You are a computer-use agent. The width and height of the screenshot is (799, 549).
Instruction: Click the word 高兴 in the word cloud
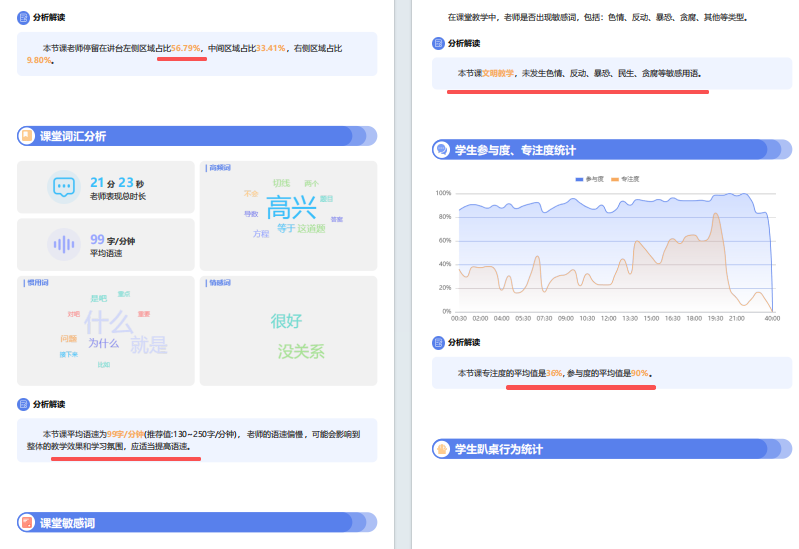pyautogui.click(x=291, y=208)
